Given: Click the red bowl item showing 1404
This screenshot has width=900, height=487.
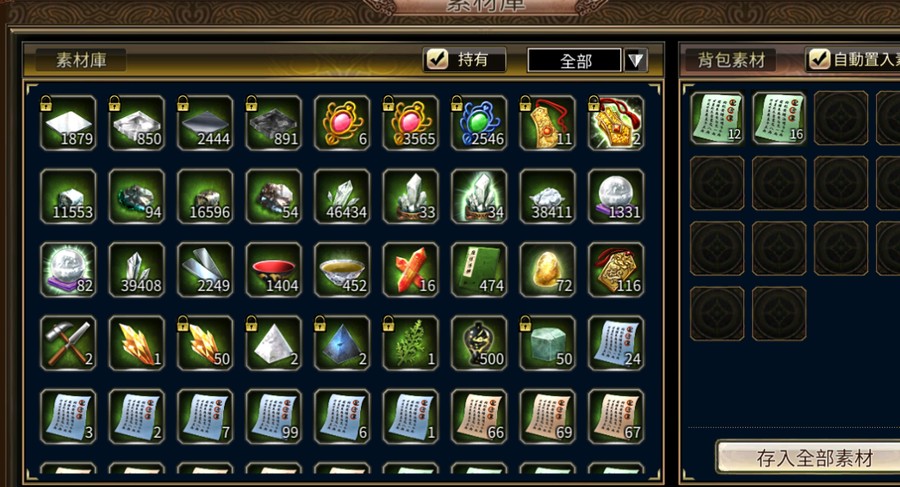Looking at the screenshot, I should 273,269.
